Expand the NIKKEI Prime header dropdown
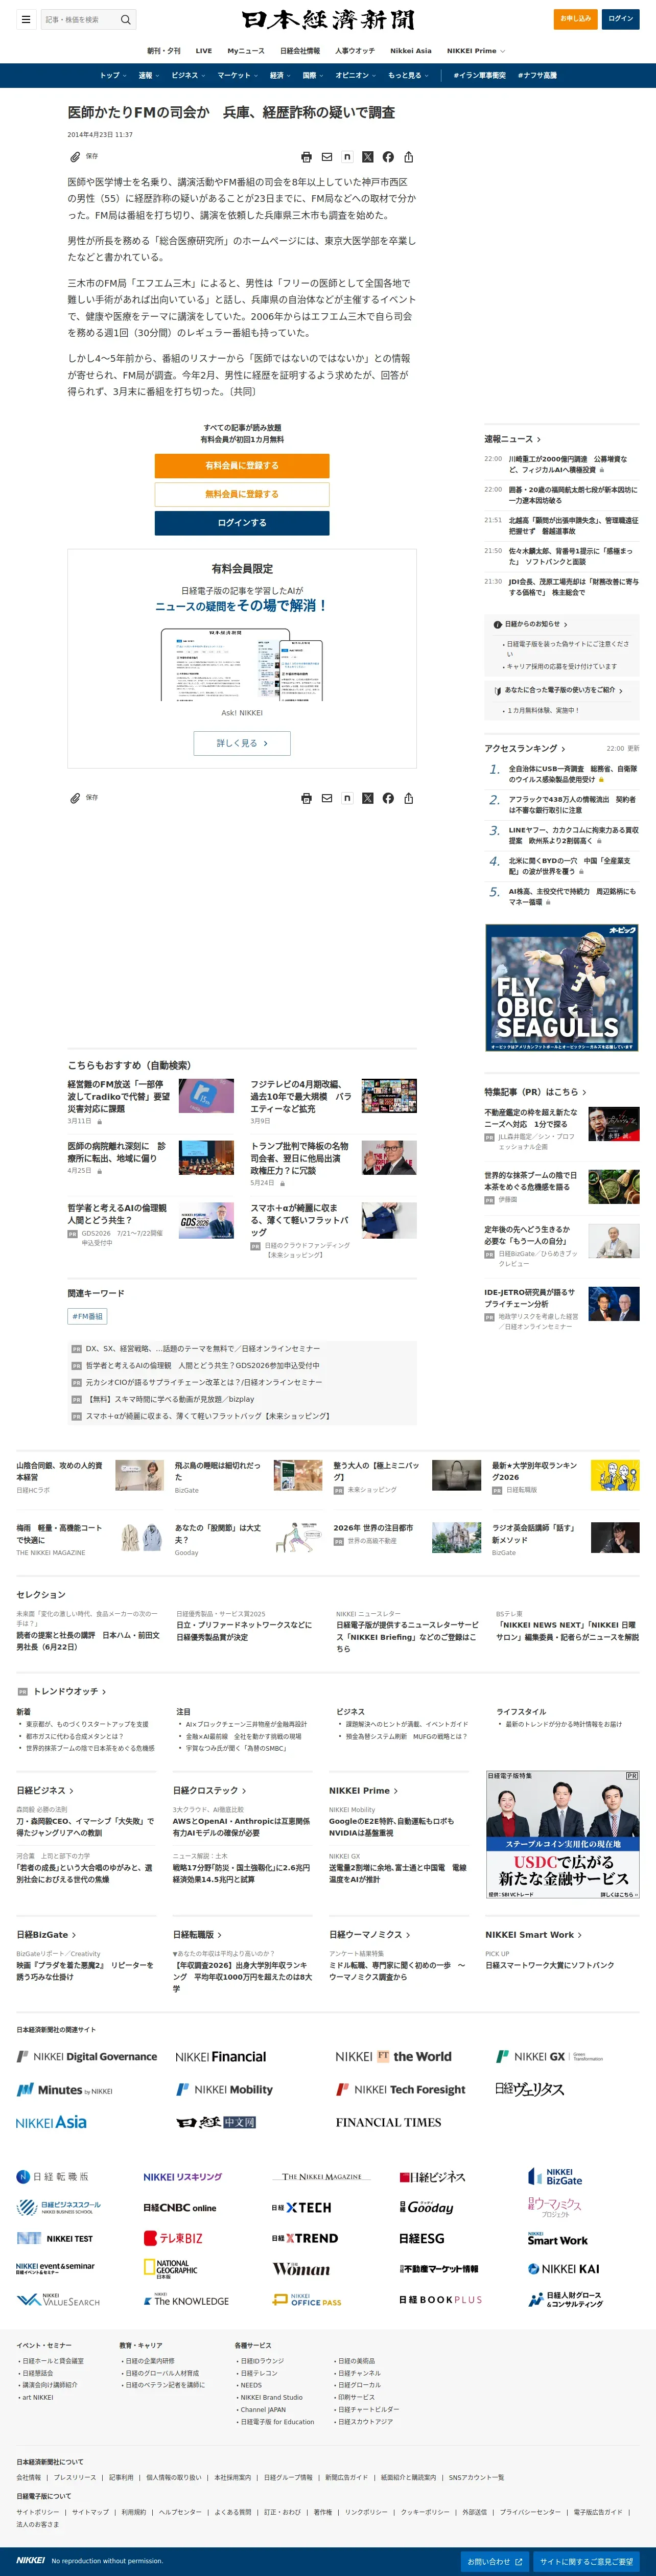The height and width of the screenshot is (2576, 656). click(476, 50)
